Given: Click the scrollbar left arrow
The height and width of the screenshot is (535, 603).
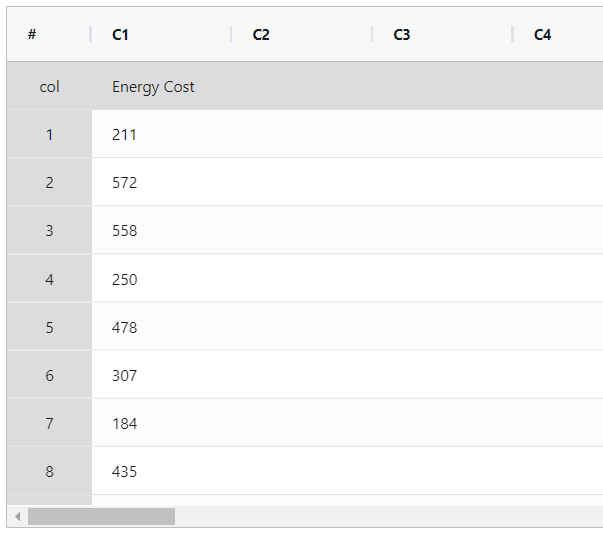Looking at the screenshot, I should pos(17,517).
